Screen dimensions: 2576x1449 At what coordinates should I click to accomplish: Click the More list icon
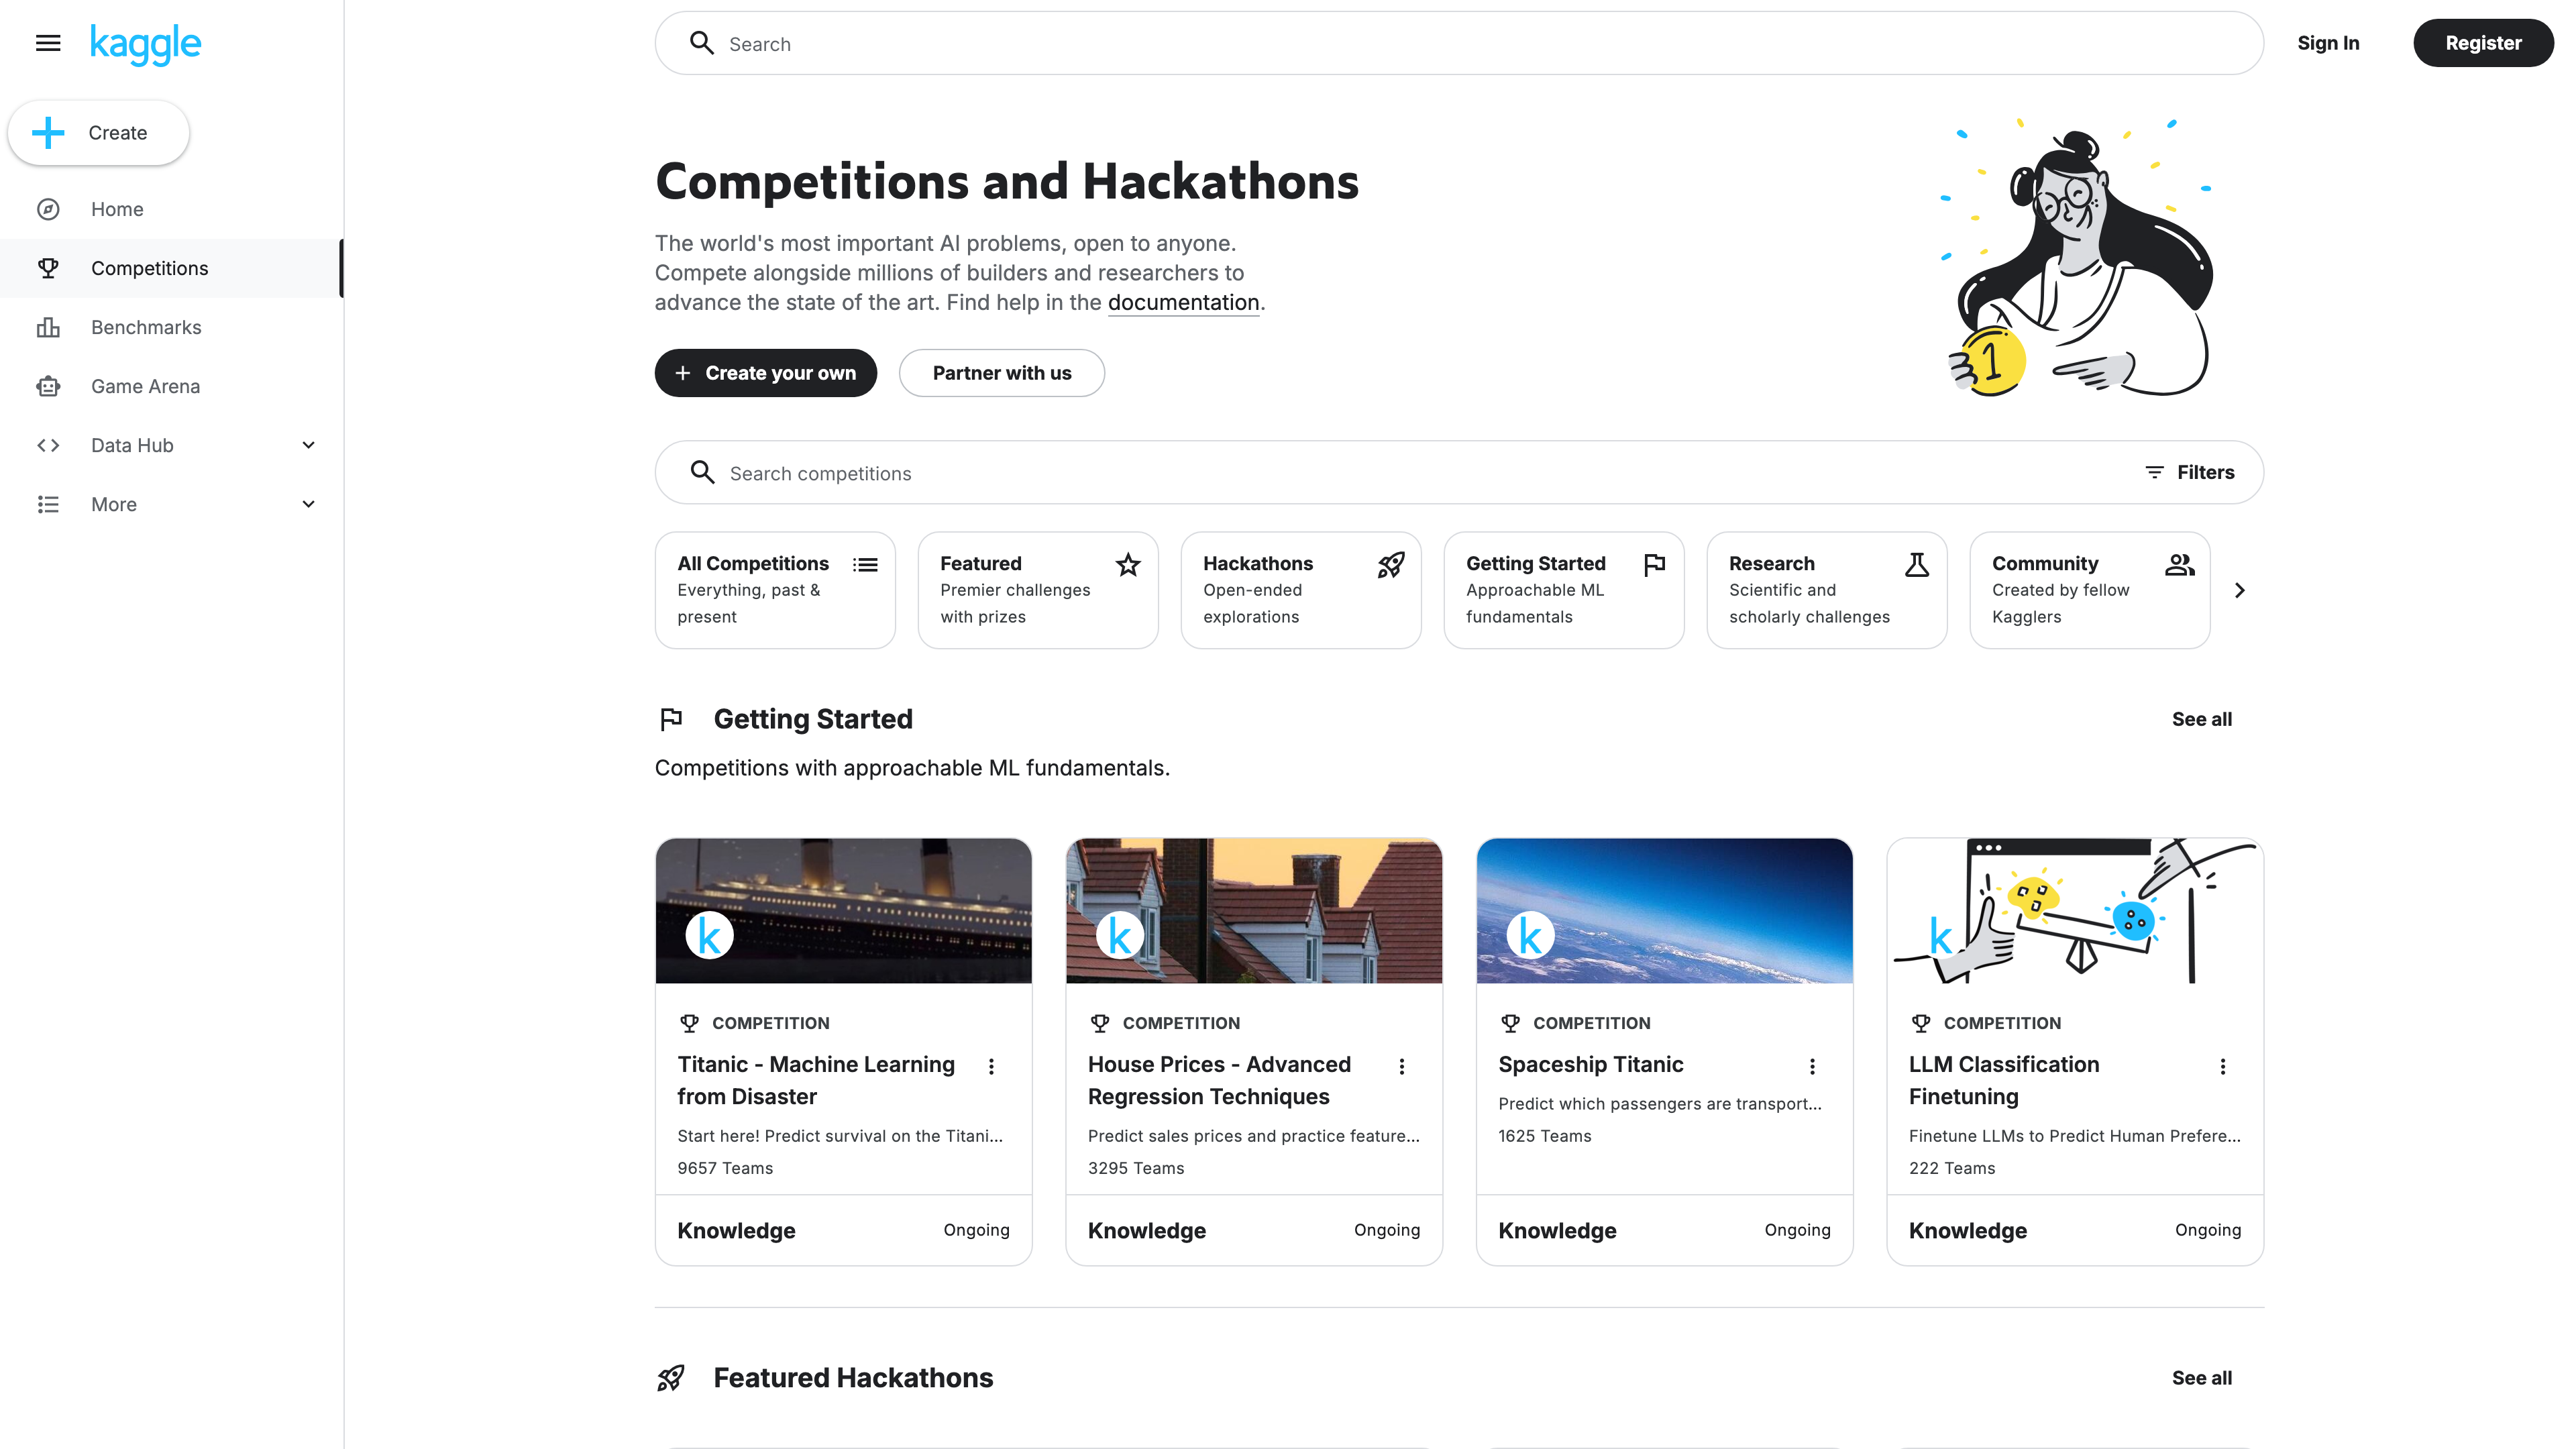(48, 504)
